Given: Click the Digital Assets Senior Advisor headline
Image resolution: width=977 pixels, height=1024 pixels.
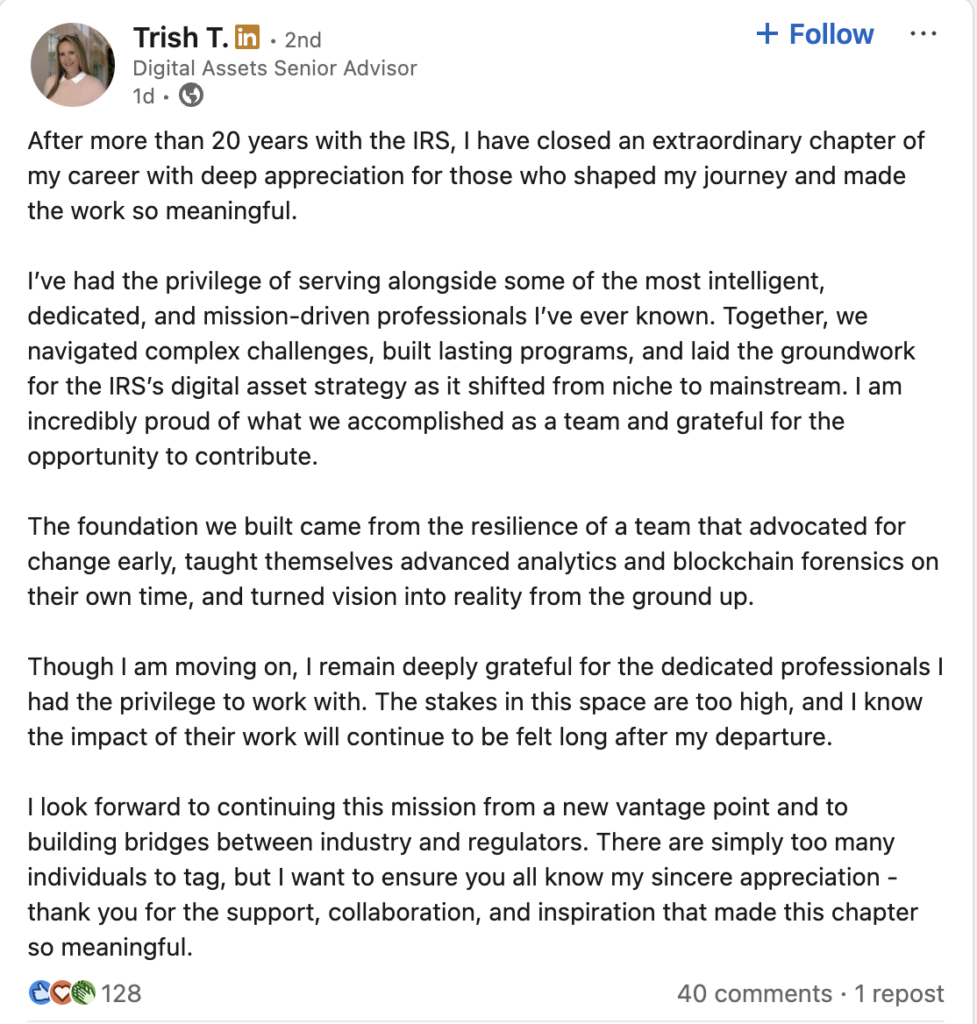Looking at the screenshot, I should pos(275,68).
